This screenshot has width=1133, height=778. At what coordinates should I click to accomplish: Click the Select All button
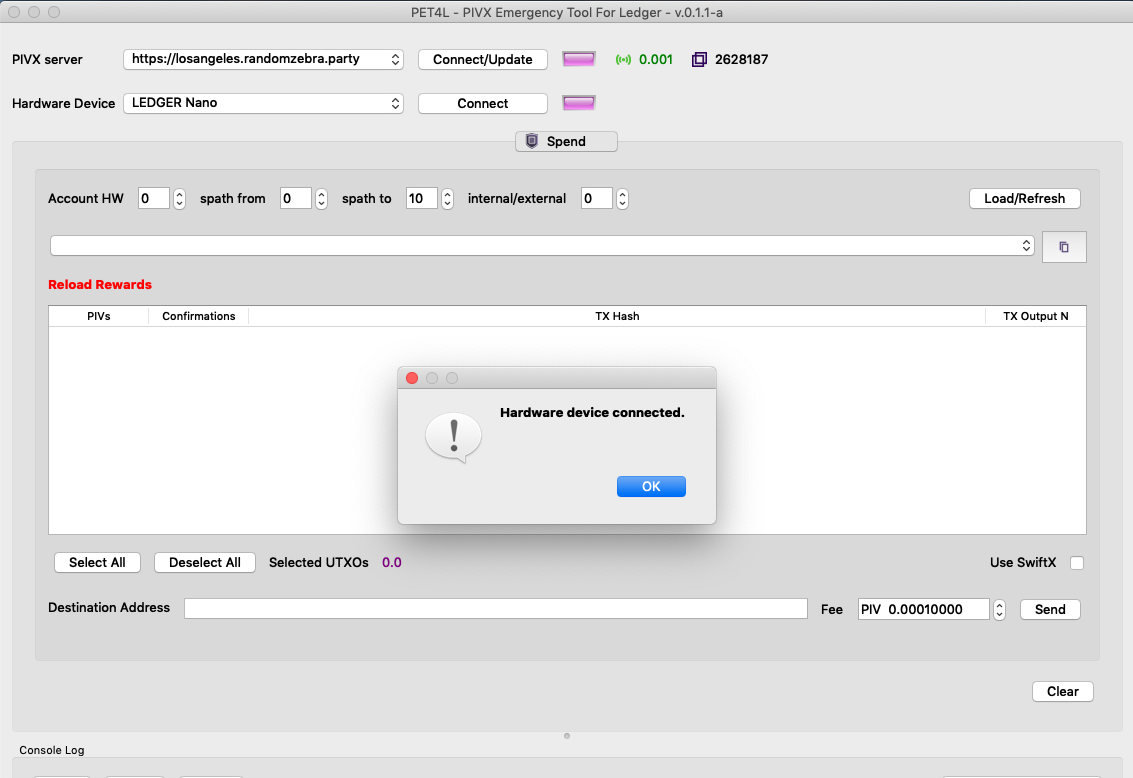(98, 563)
